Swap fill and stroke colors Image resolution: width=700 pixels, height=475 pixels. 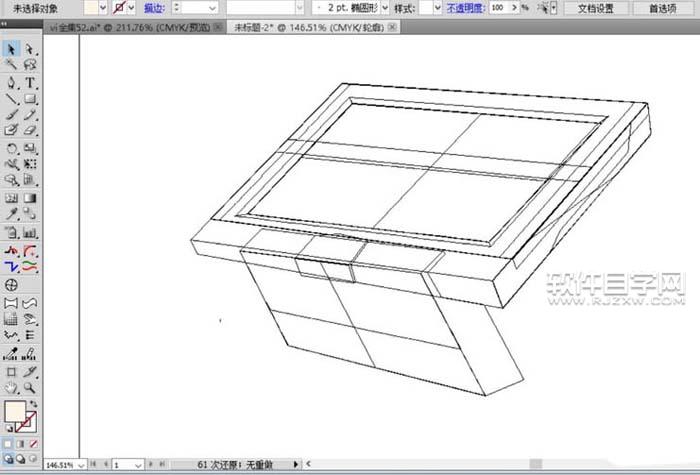[x=33, y=403]
